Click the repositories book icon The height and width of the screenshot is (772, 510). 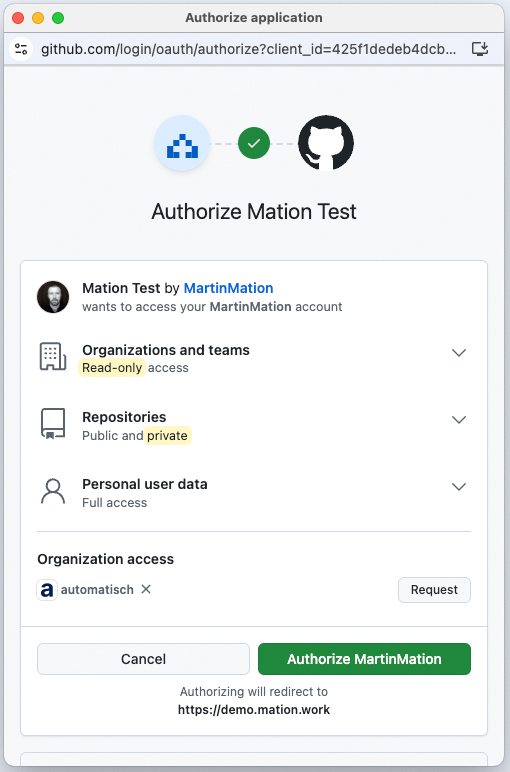click(53, 423)
